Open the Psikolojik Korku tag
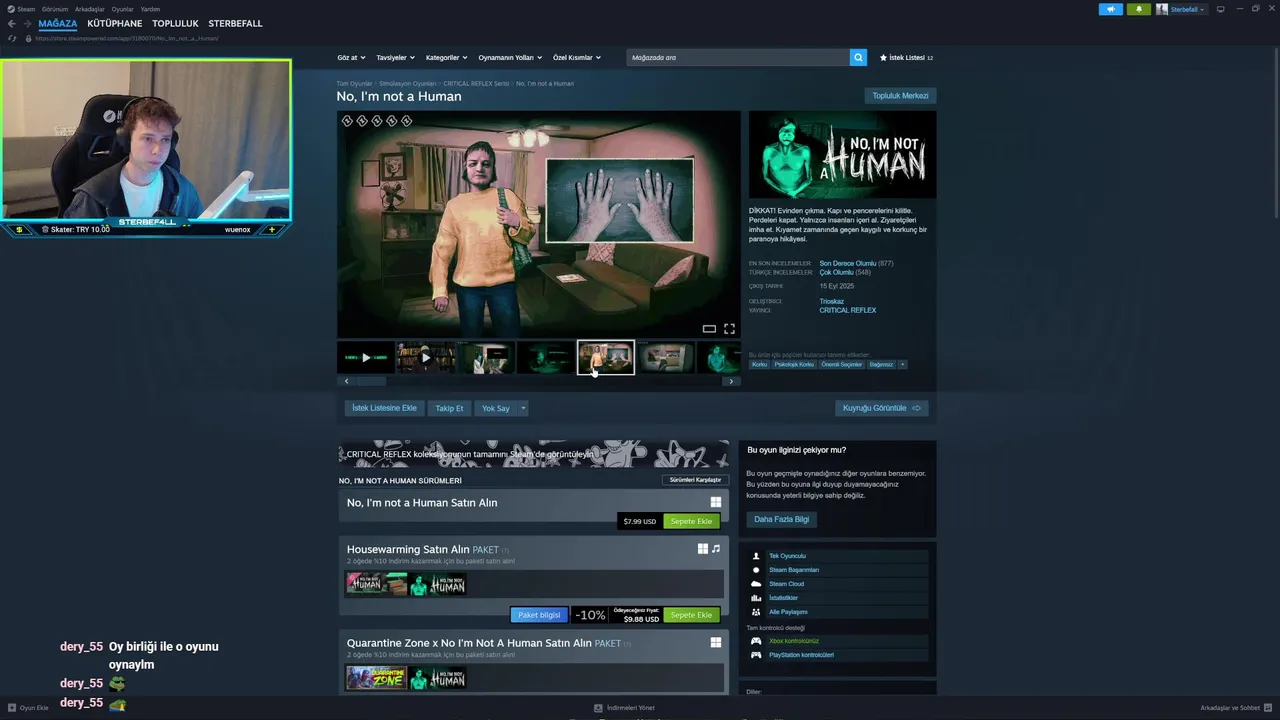Viewport: 1280px width, 720px height. point(794,365)
